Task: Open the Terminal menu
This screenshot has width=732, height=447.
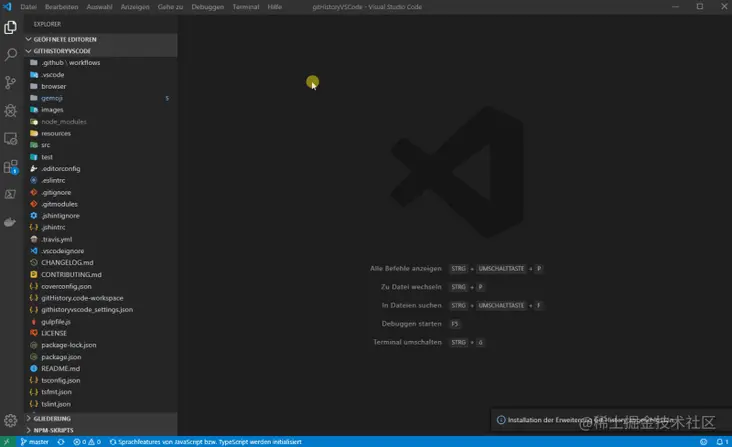Action: [x=246, y=7]
